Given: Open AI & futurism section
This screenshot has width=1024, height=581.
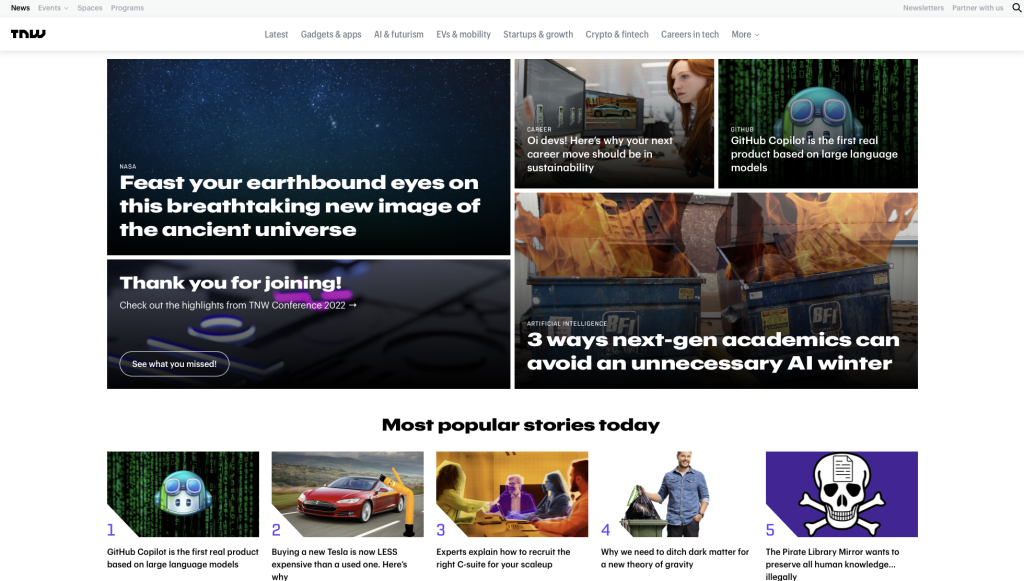Looking at the screenshot, I should click(398, 35).
